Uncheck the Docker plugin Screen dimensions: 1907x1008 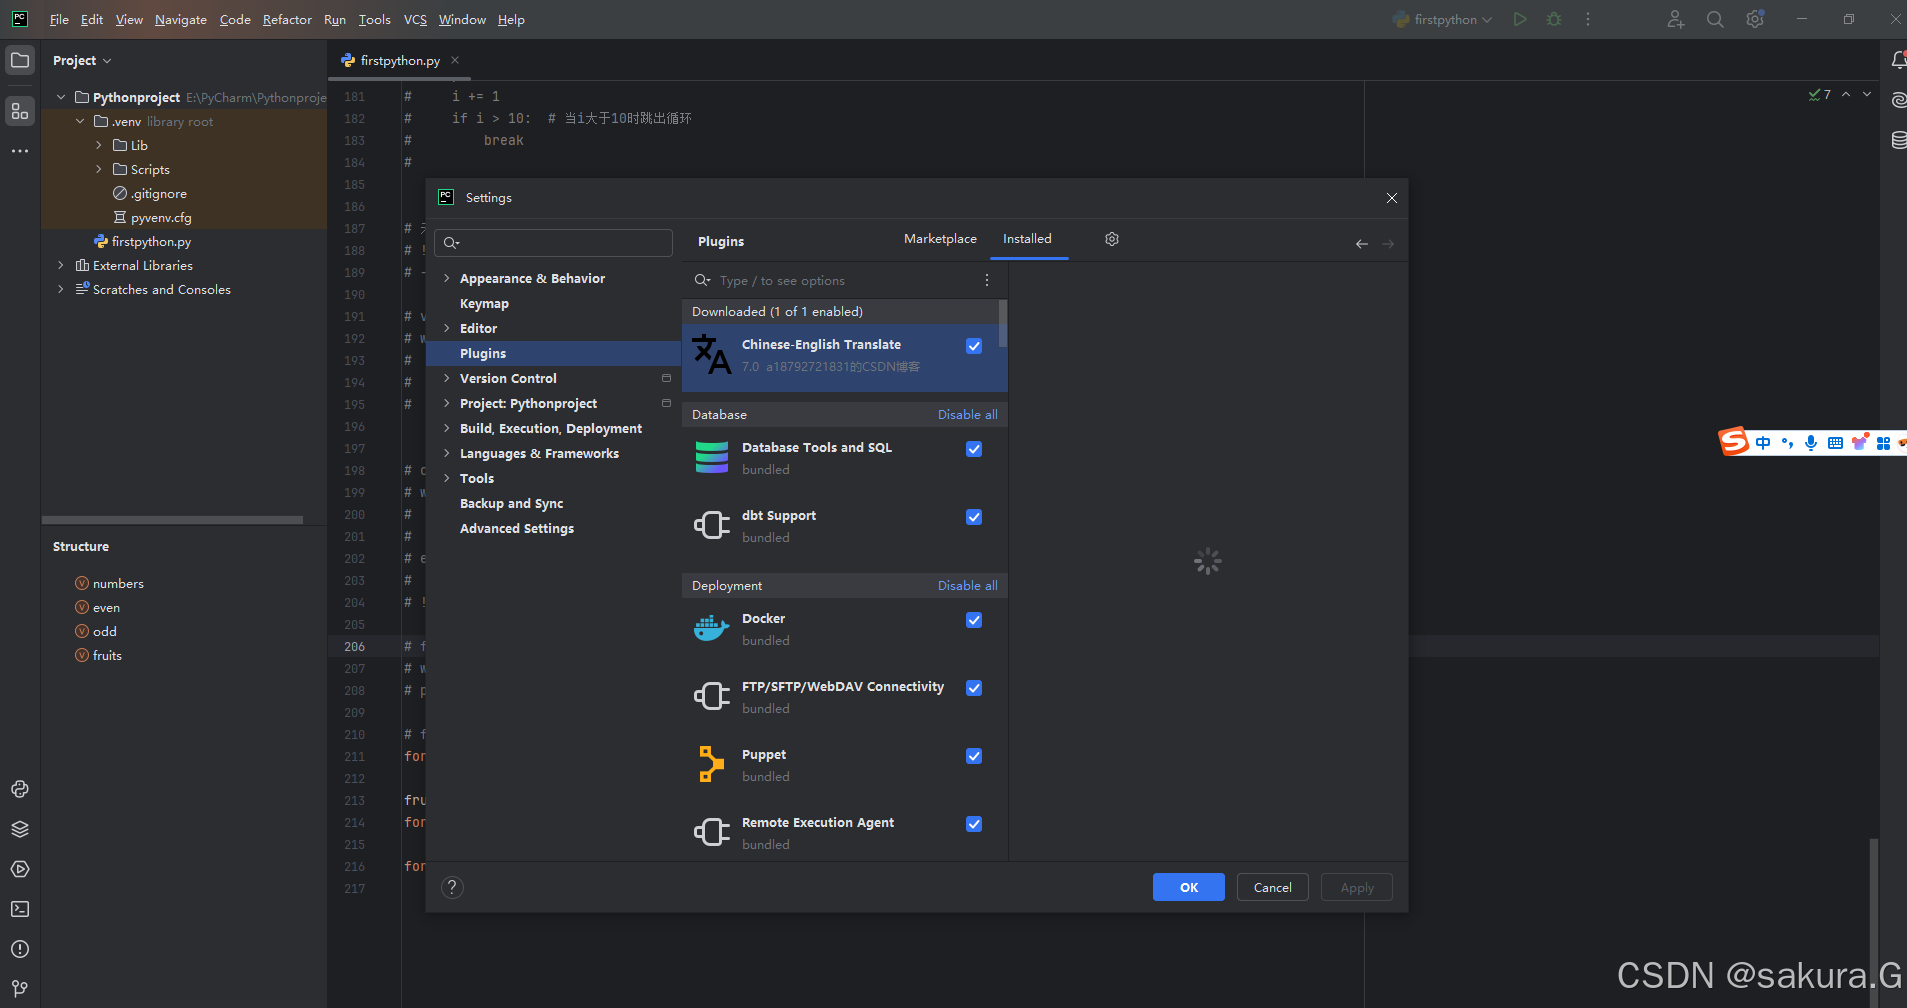(x=974, y=620)
